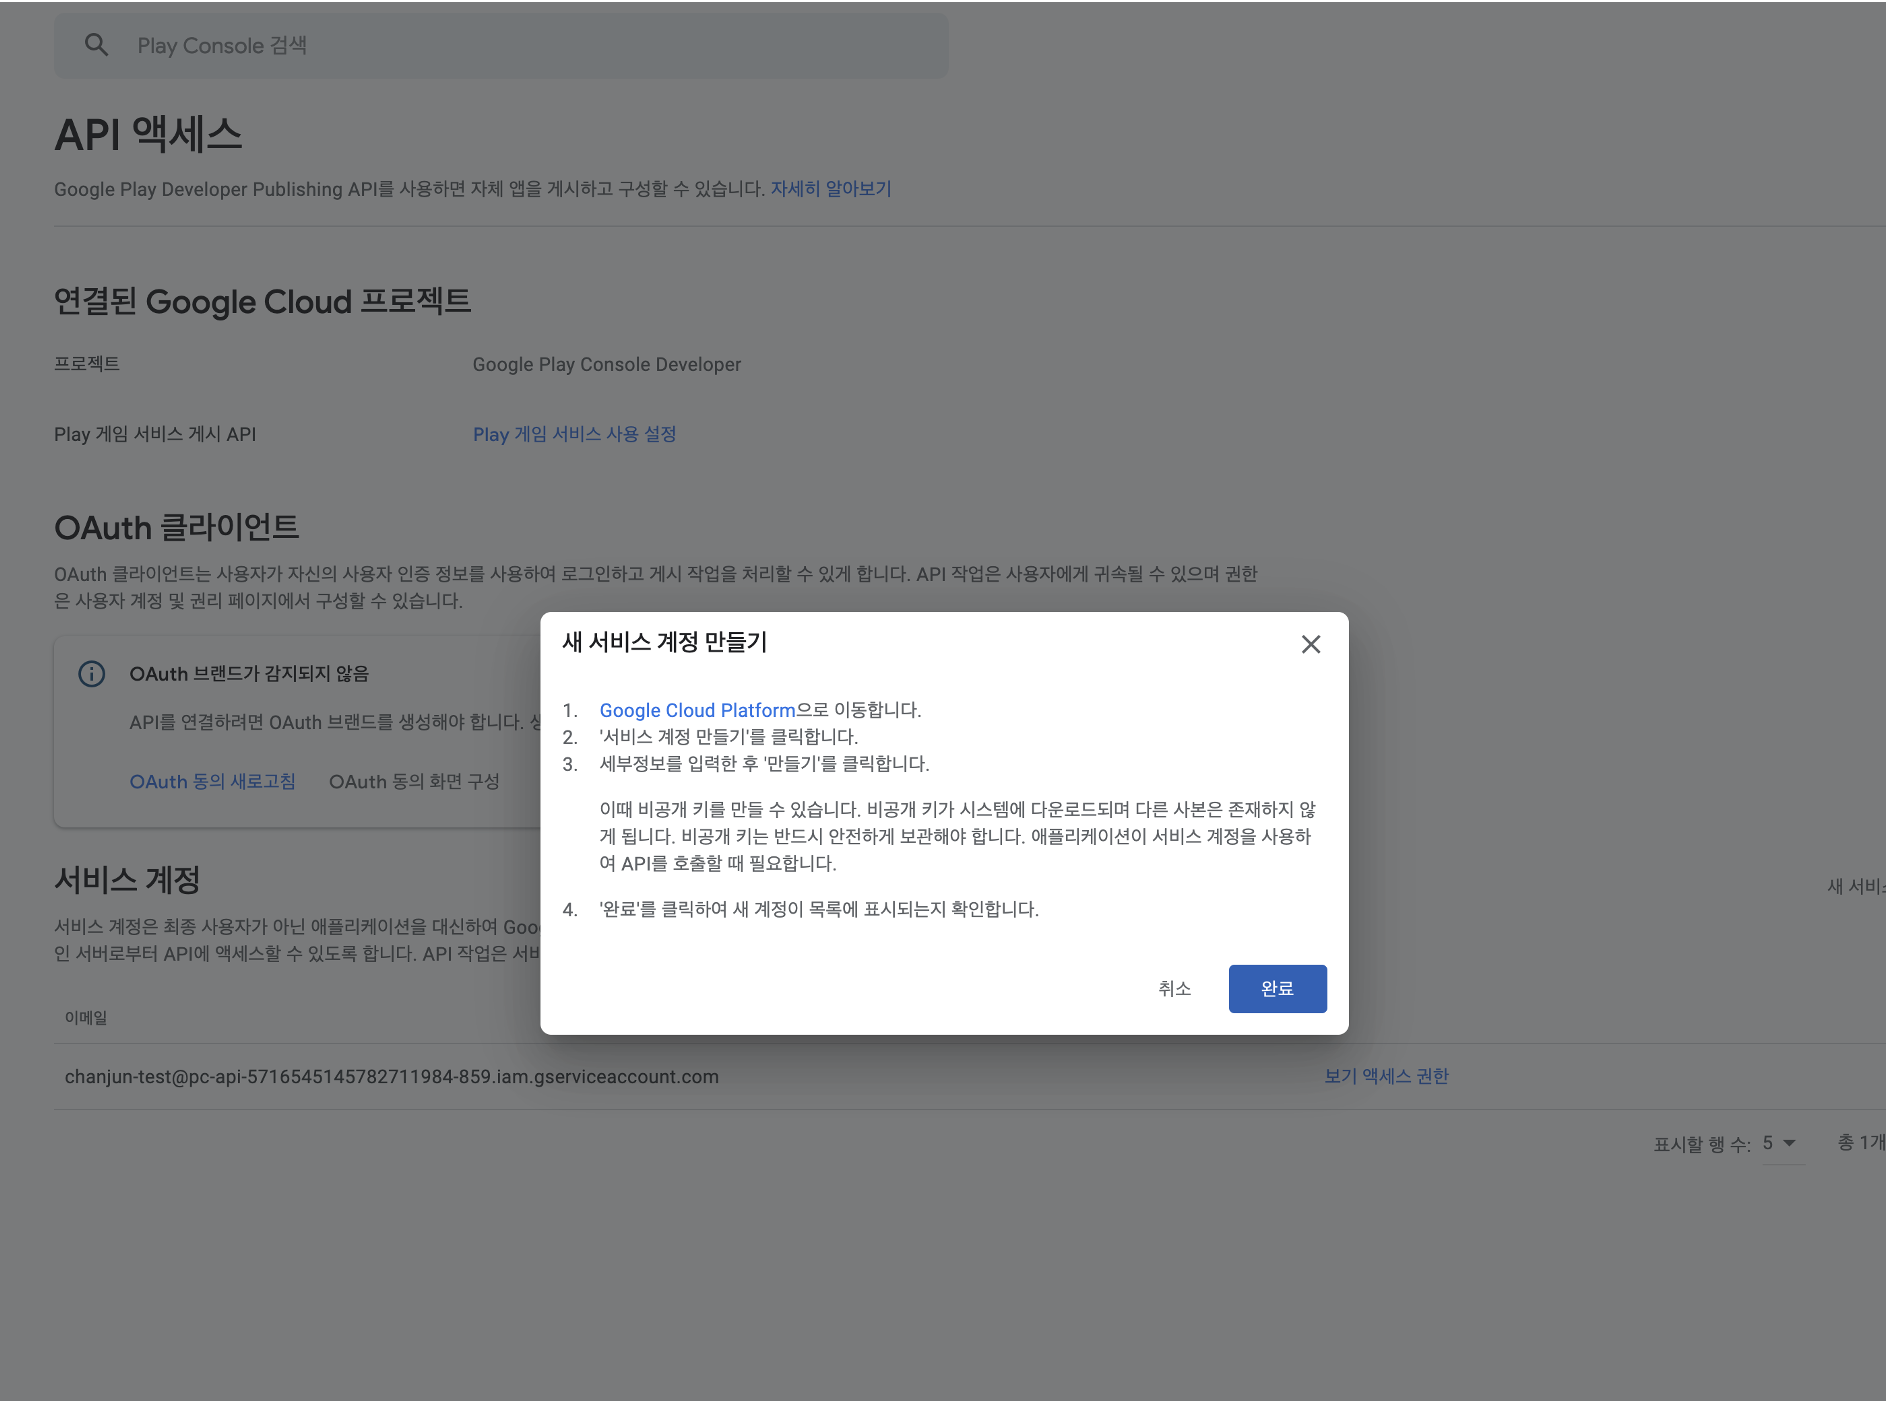Open the 자세히 알아보기 link
1886x1404 pixels.
point(830,189)
